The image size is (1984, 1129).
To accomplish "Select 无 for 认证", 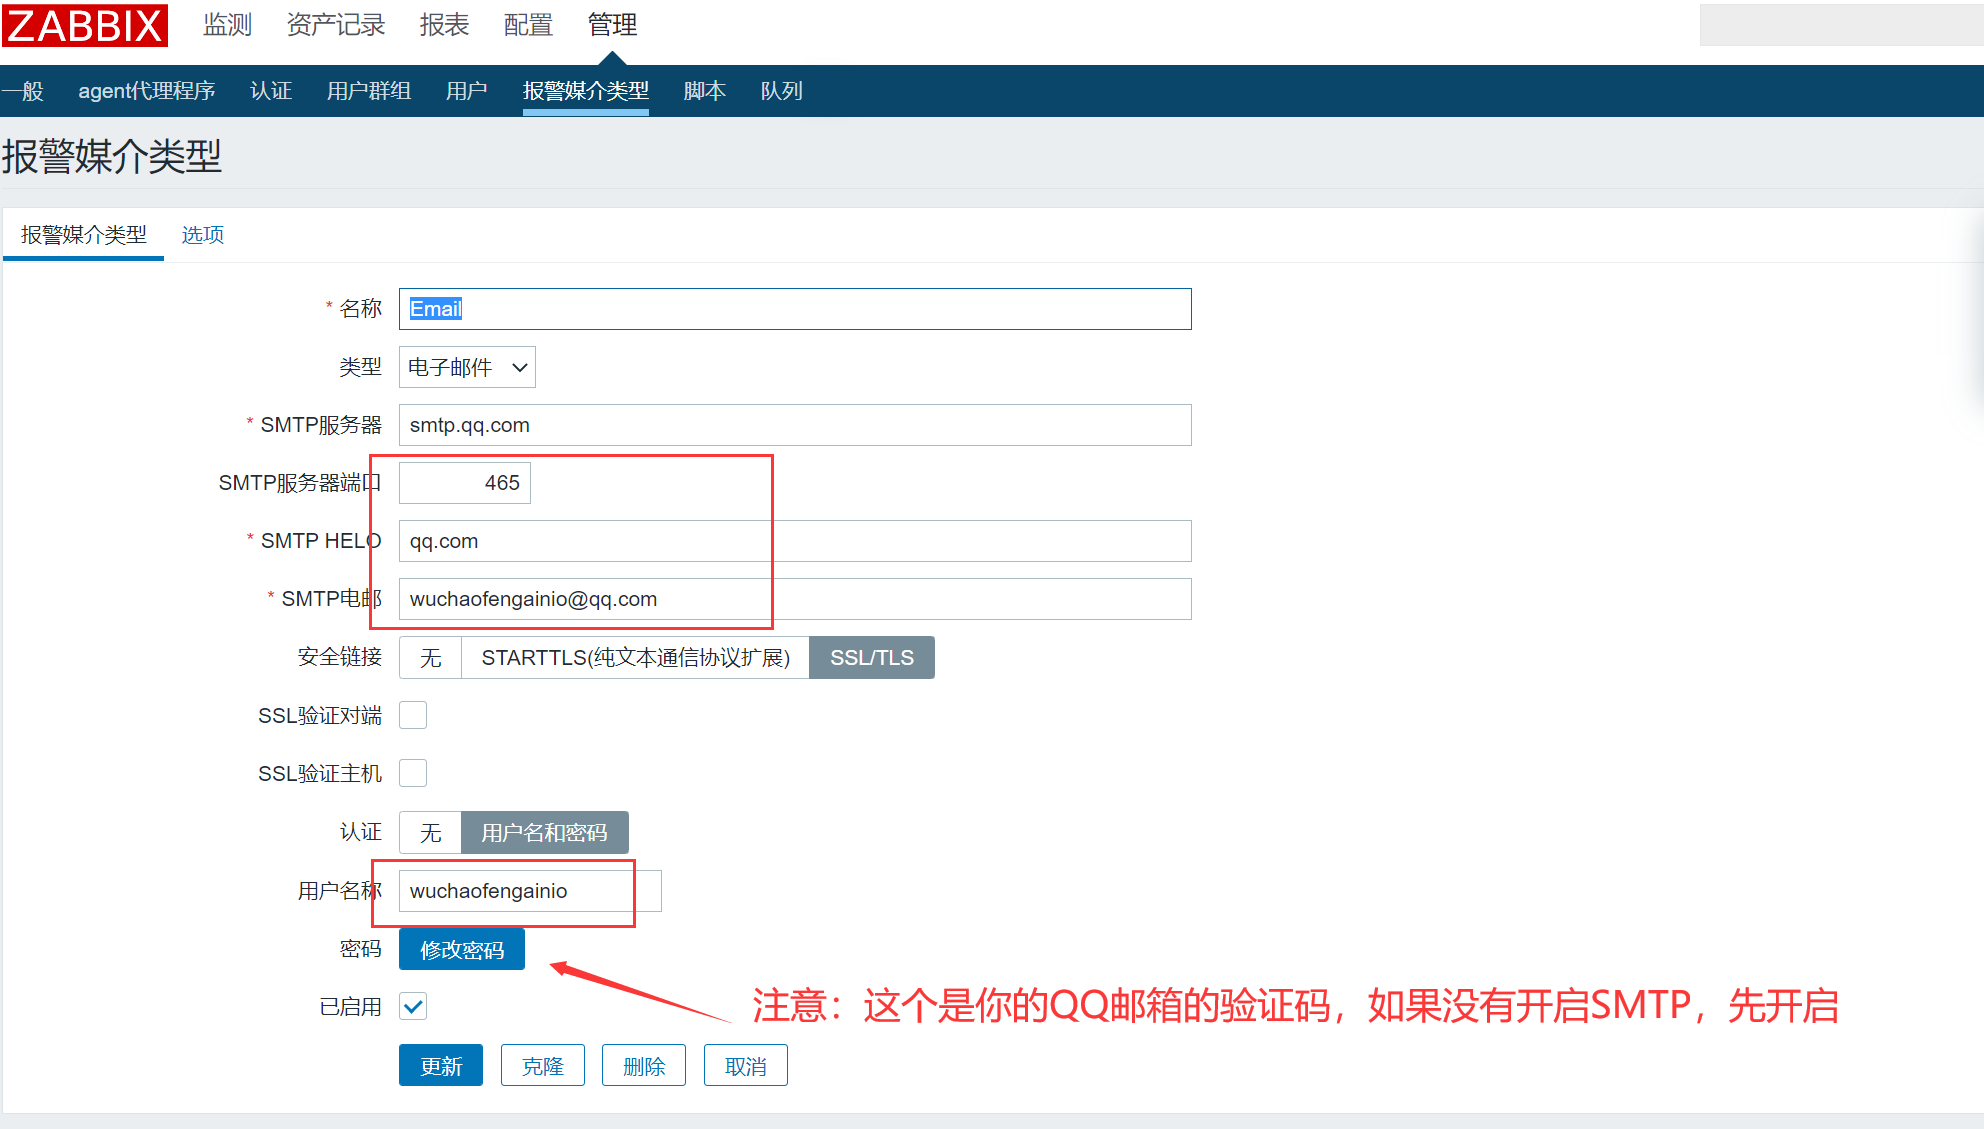I will click(431, 833).
